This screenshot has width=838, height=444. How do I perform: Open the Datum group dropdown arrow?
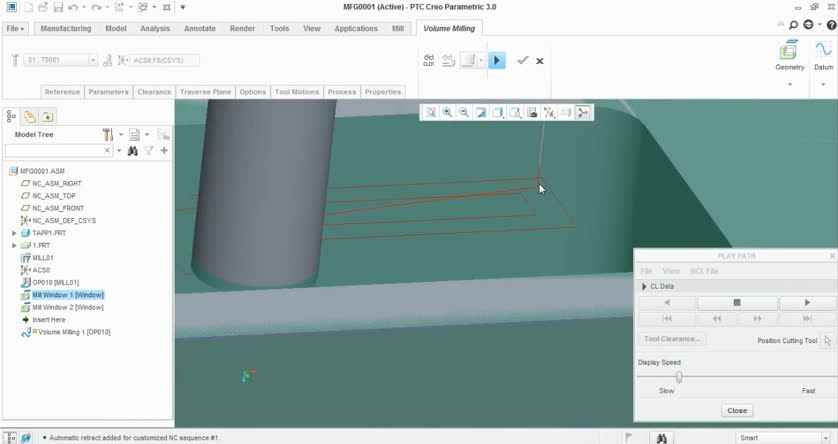coord(823,84)
